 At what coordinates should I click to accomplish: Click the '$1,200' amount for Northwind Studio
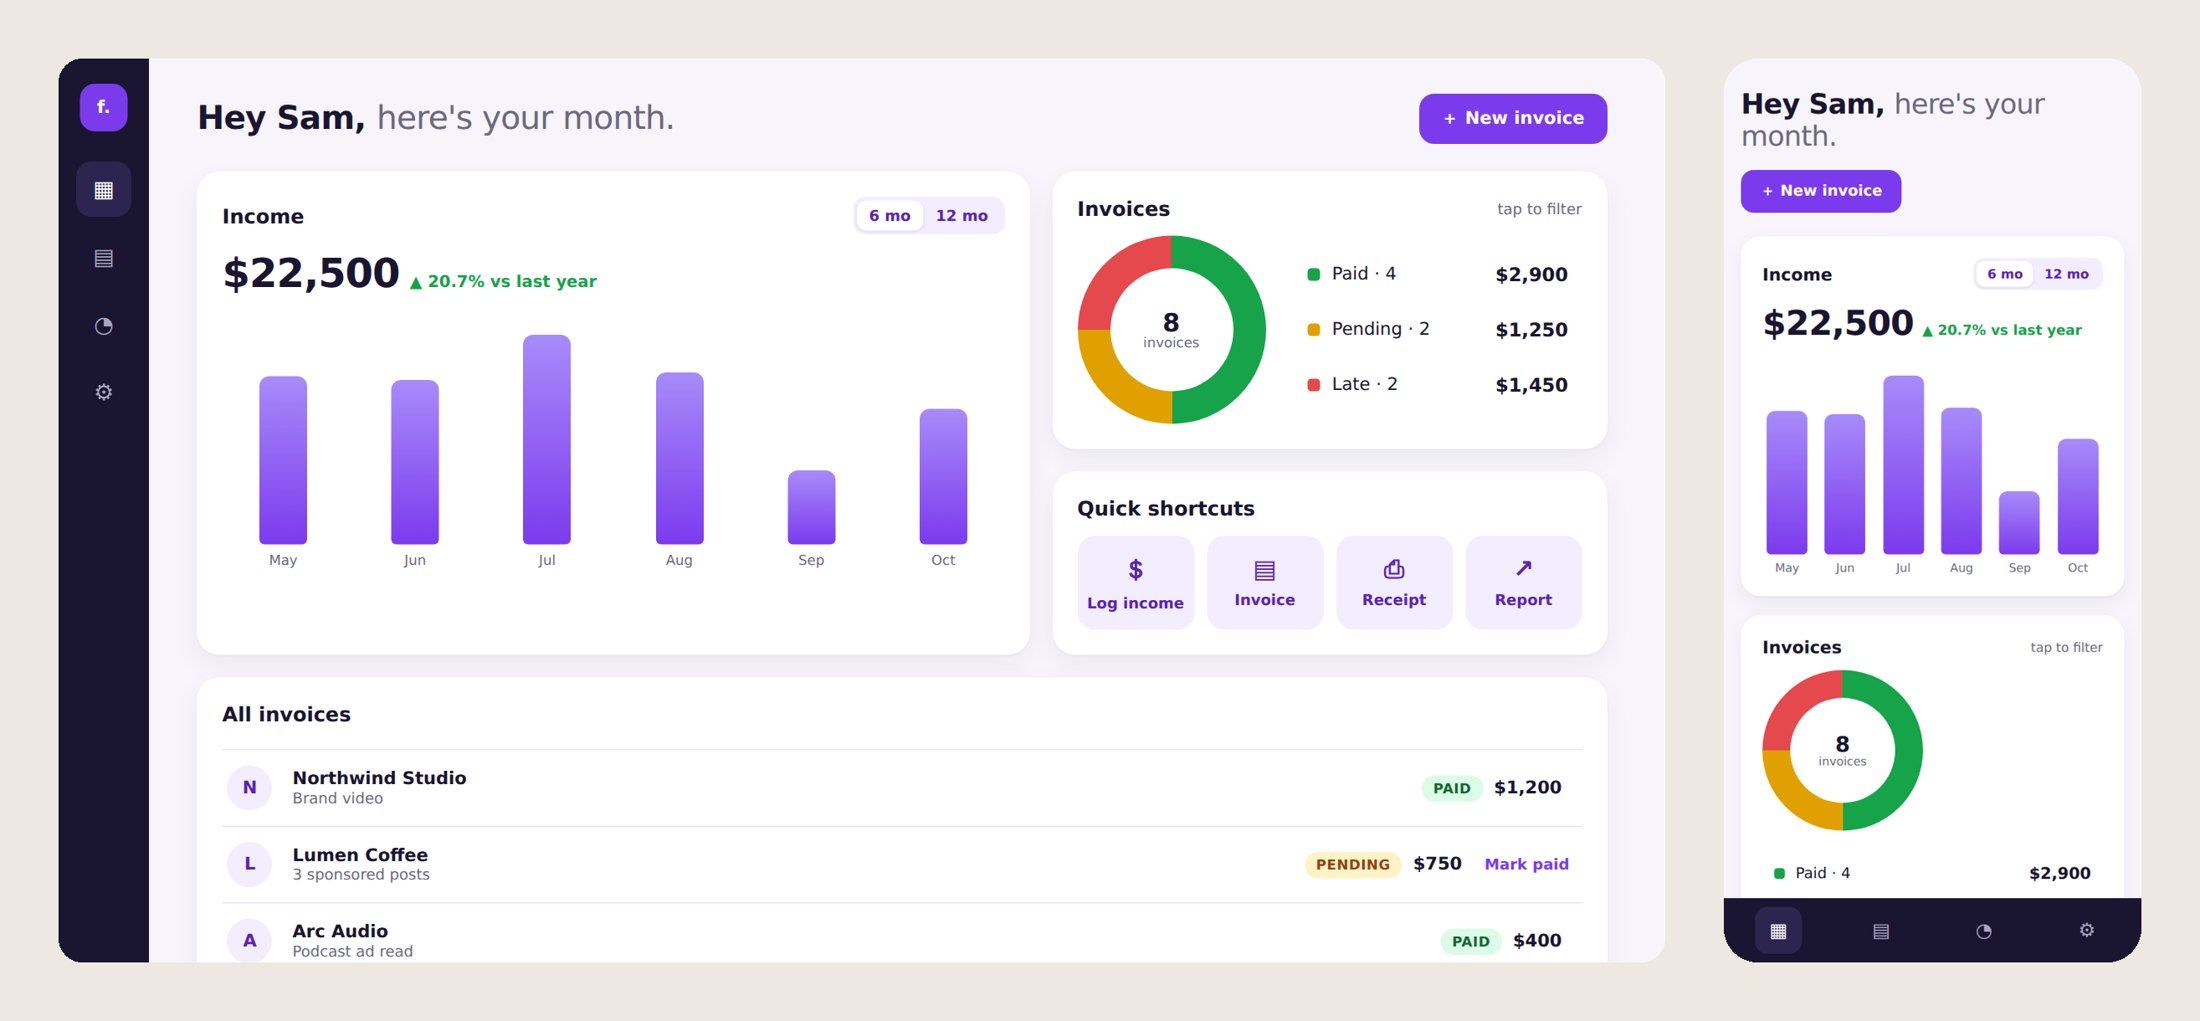pyautogui.click(x=1527, y=787)
